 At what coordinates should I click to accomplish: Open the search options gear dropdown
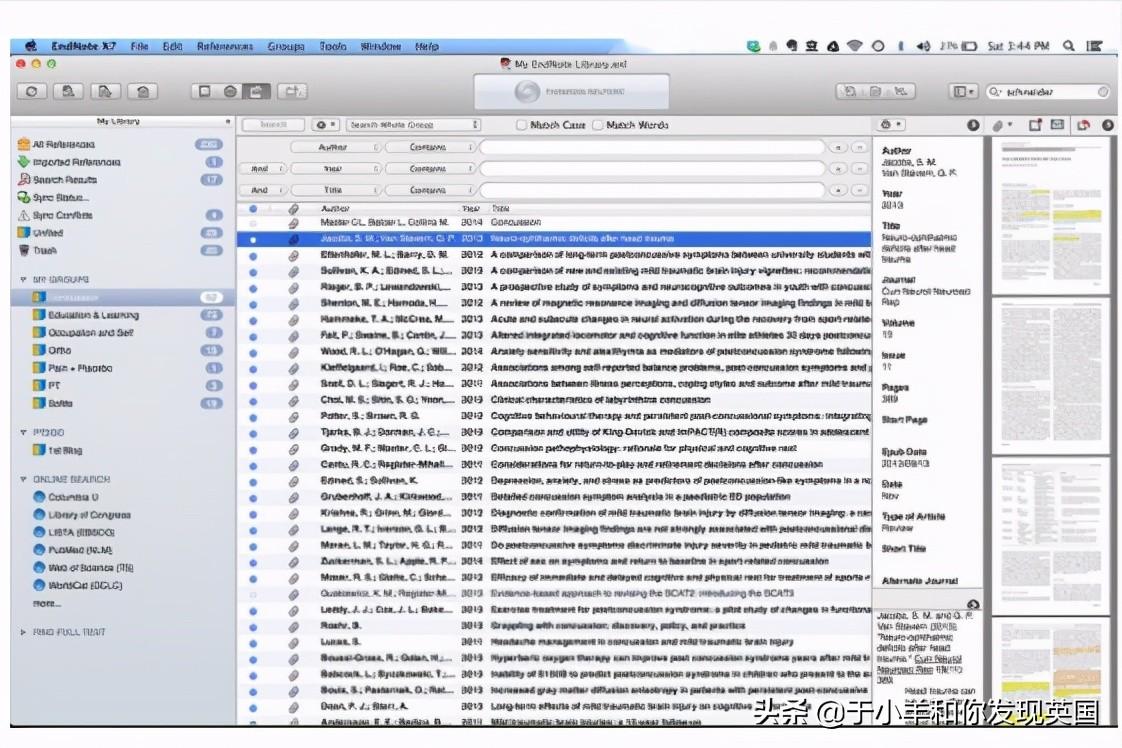coord(325,125)
